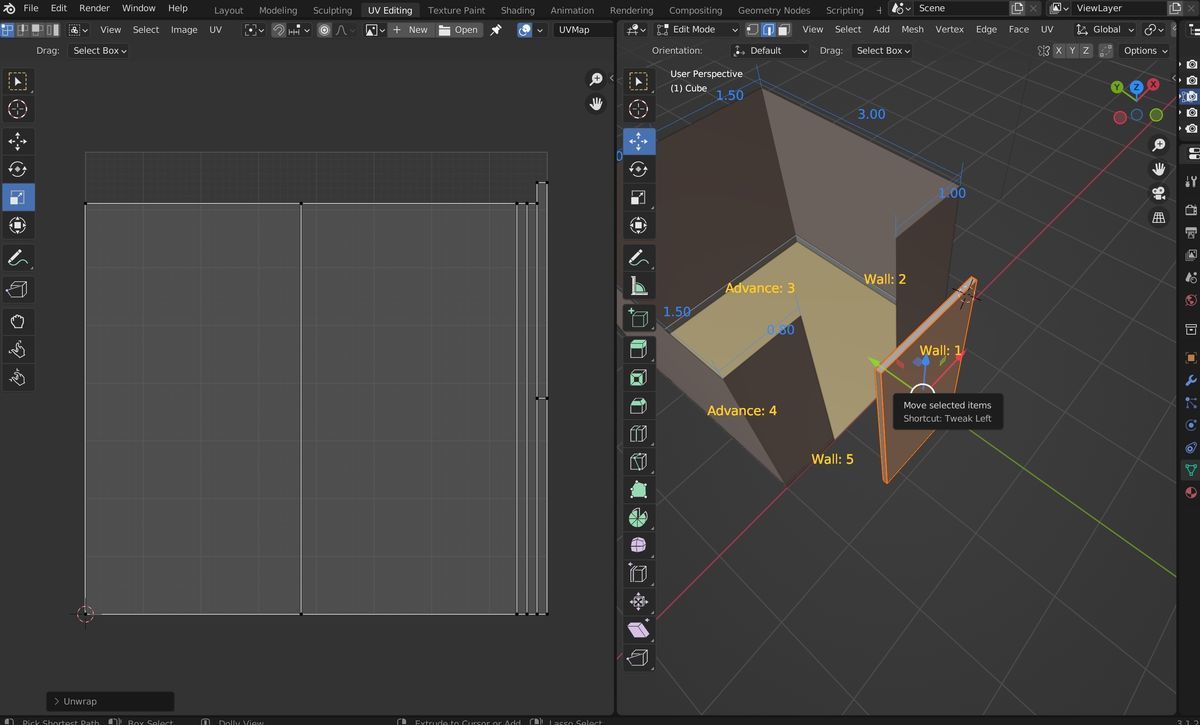This screenshot has width=1200, height=725.
Task: Switch to the Texture Paint workspace tab
Action: (456, 10)
